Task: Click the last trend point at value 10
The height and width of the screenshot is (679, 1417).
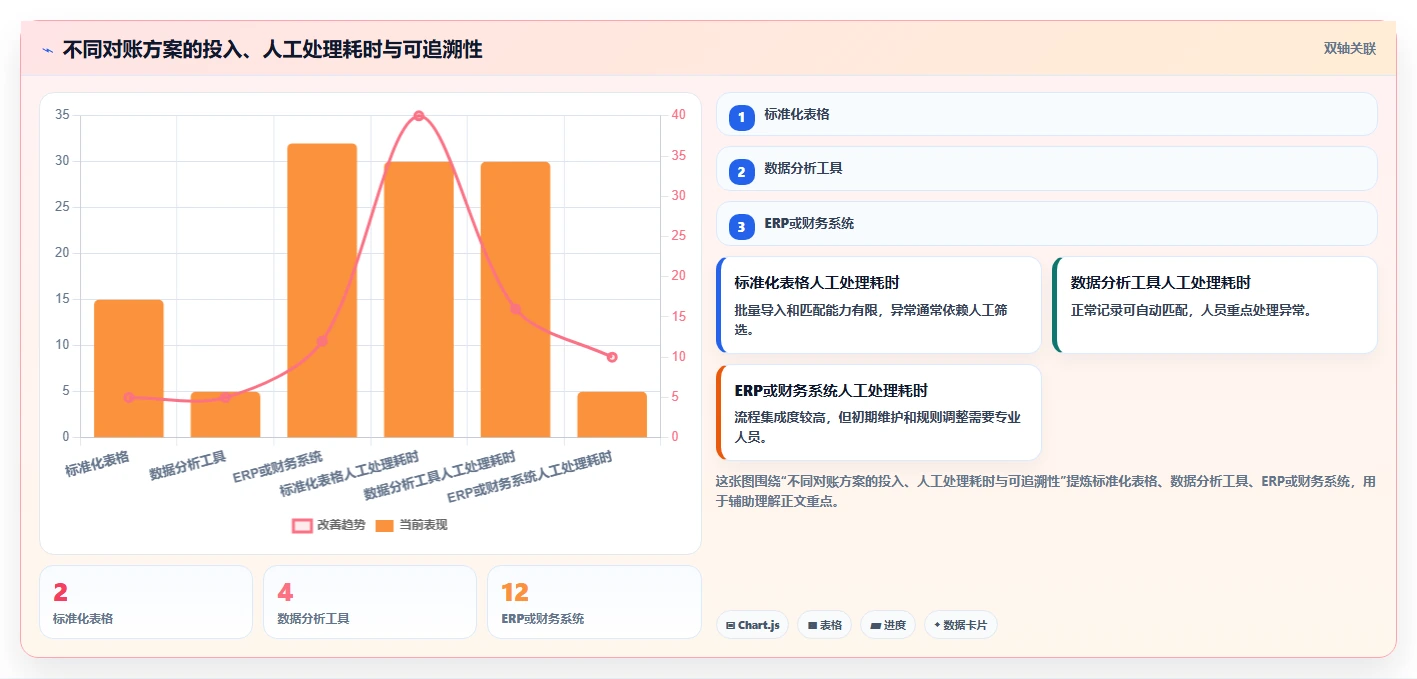Action: pyautogui.click(x=612, y=357)
